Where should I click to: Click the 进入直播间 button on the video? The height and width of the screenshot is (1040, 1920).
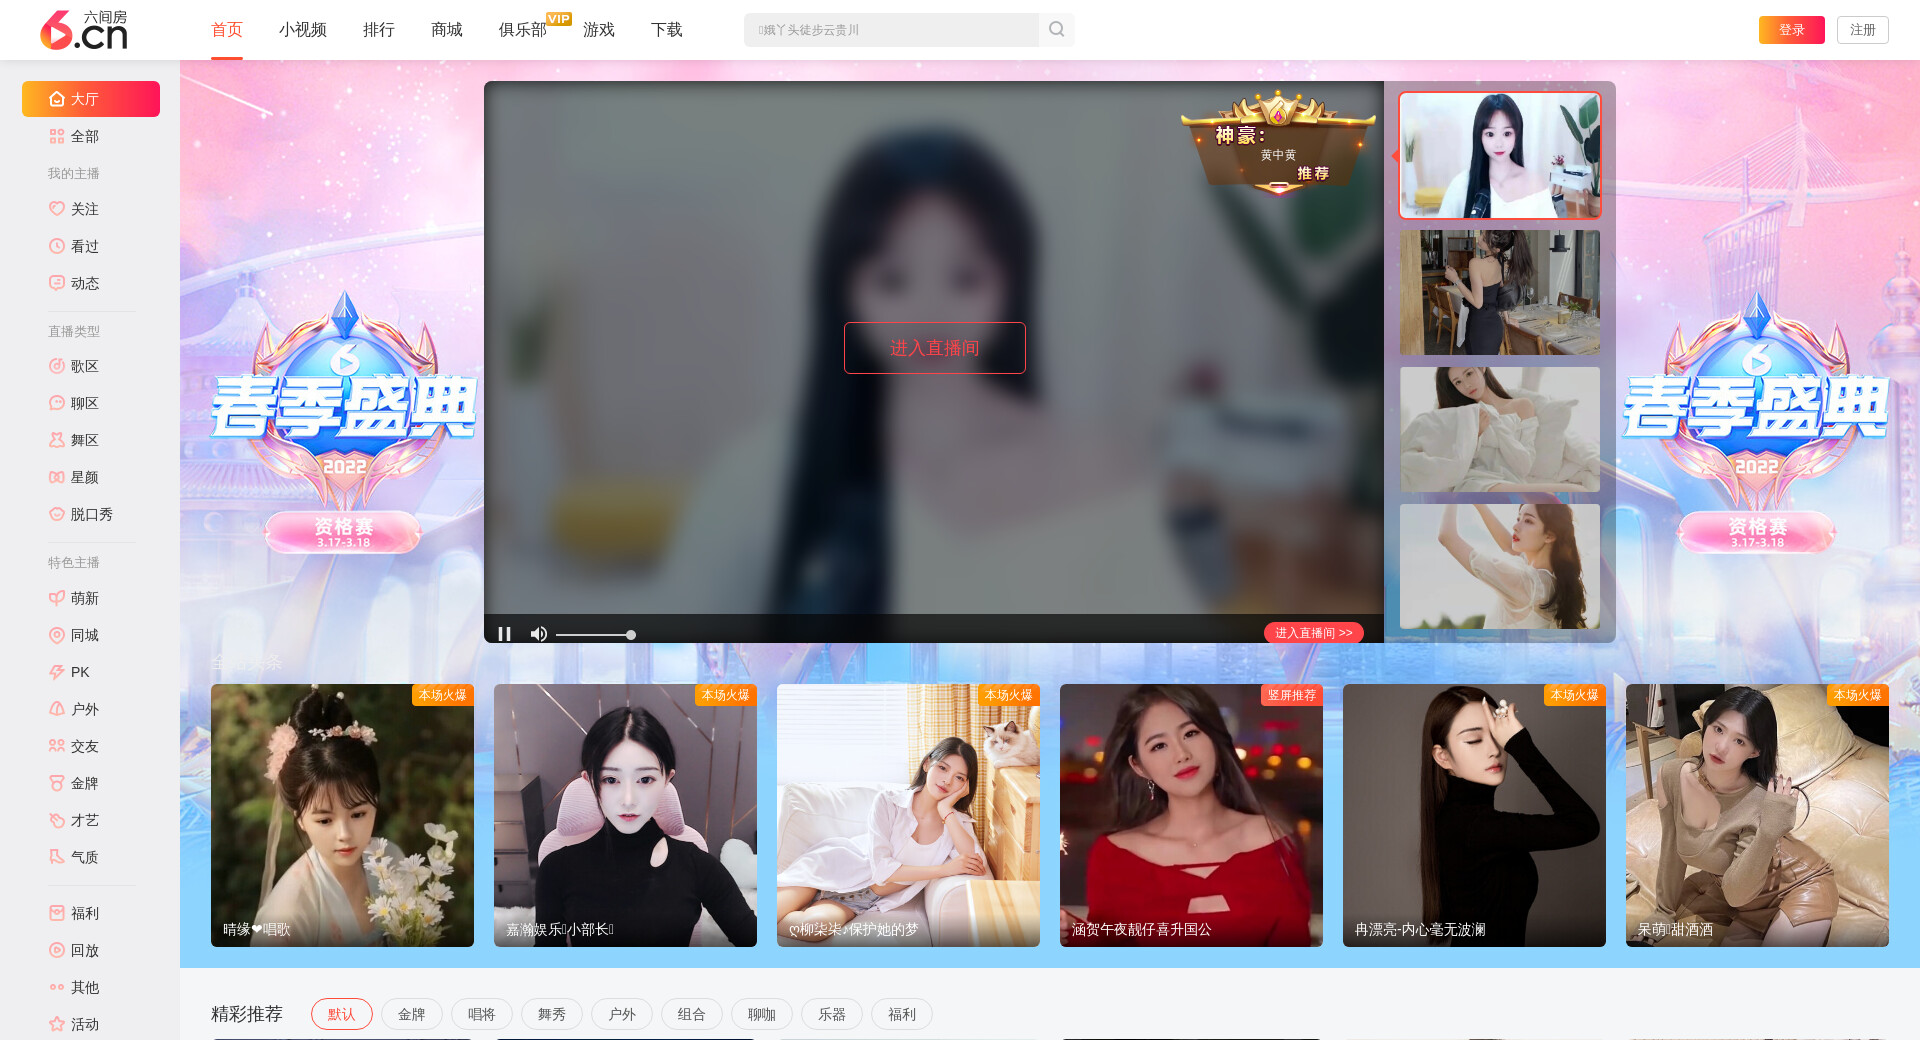pyautogui.click(x=935, y=348)
